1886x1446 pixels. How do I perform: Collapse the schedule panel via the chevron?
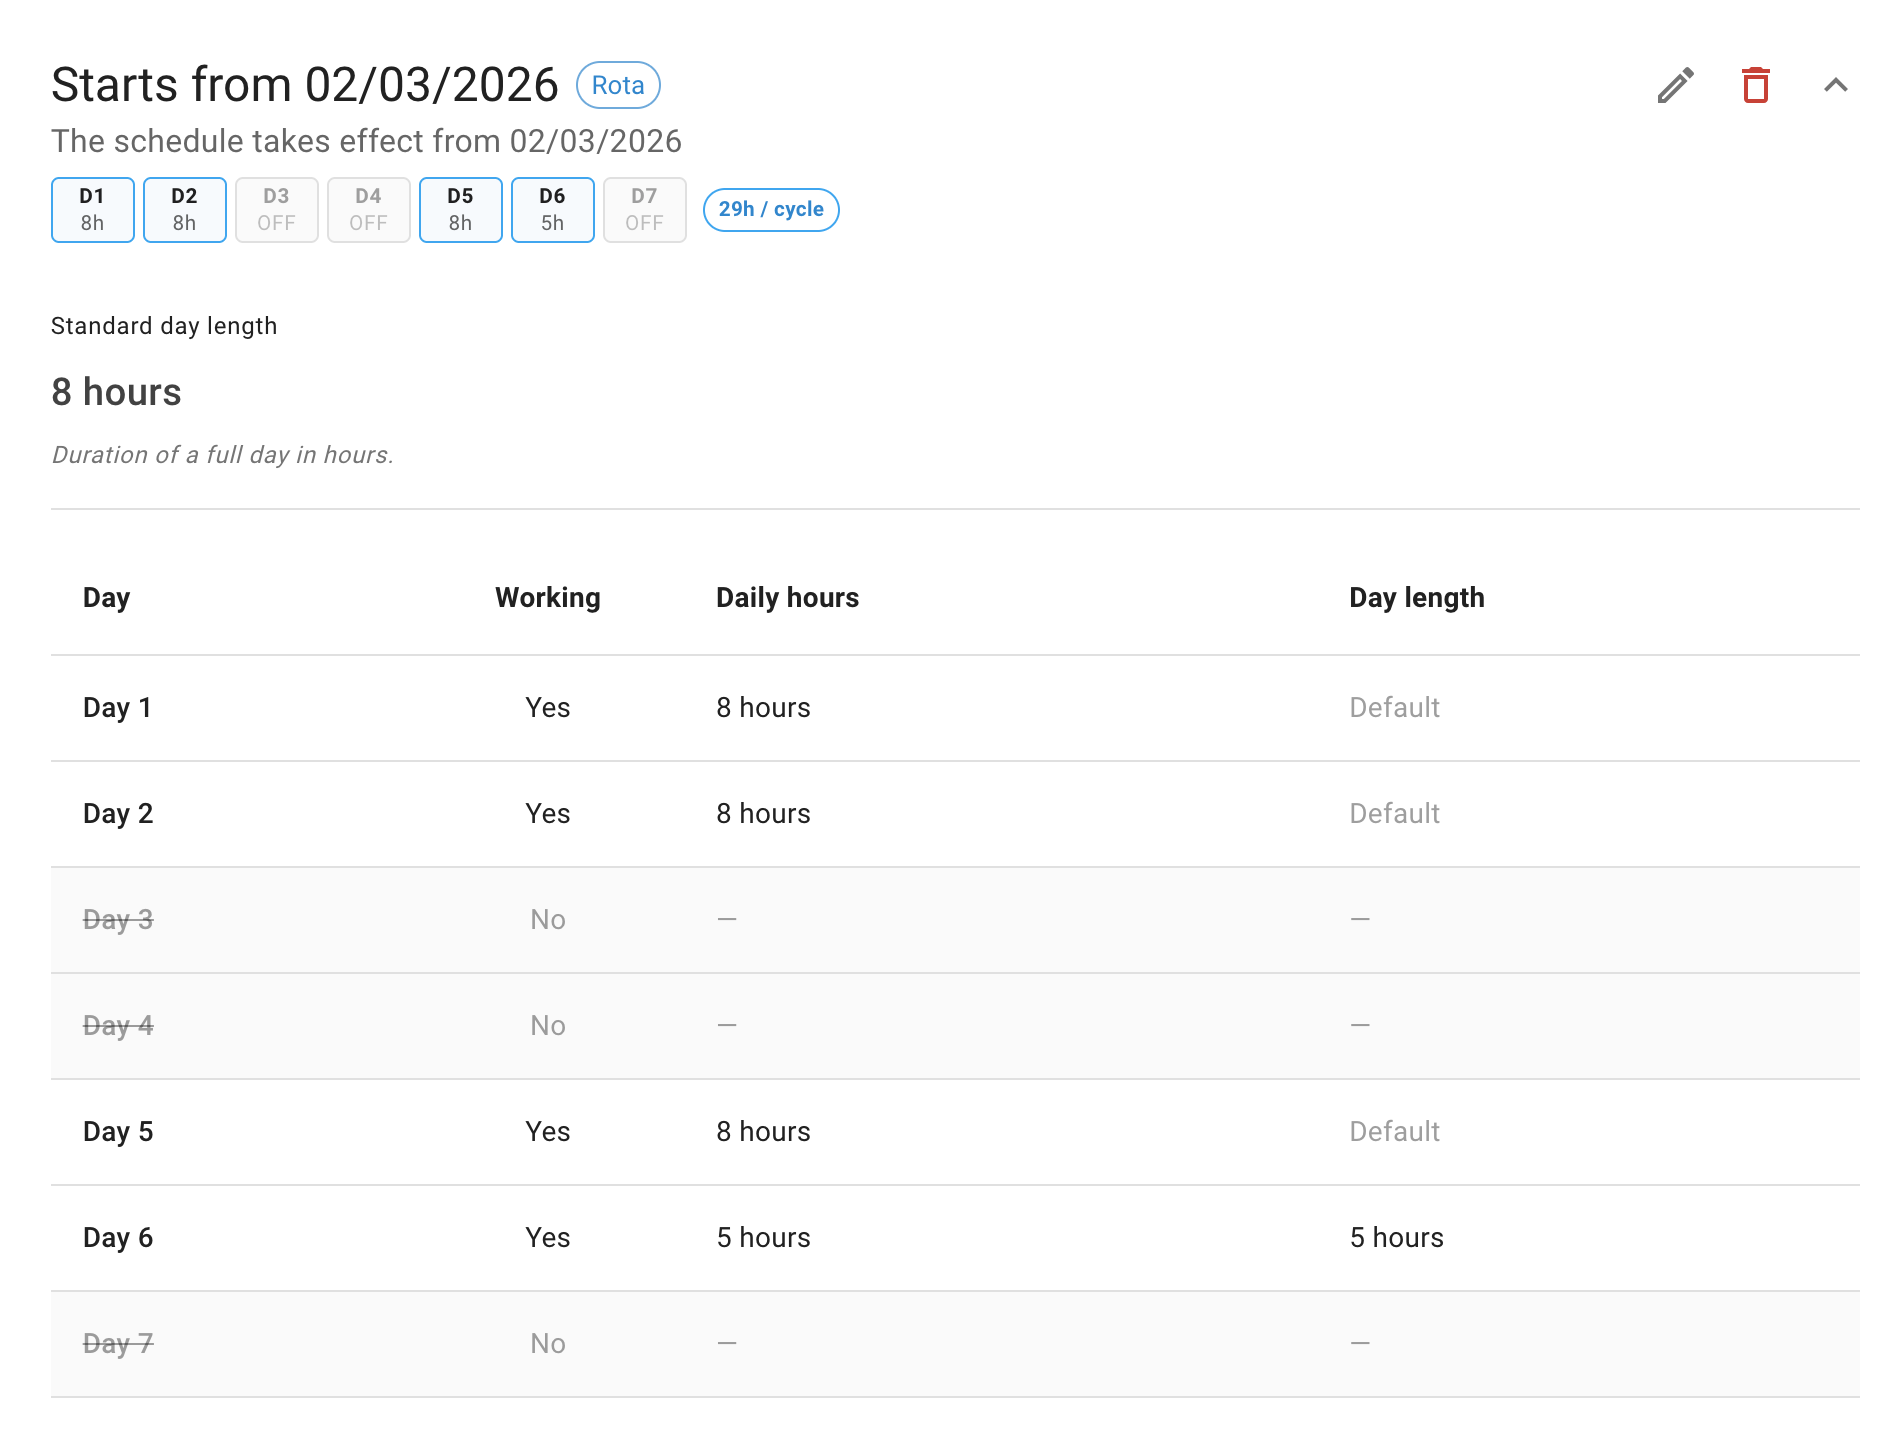click(1837, 86)
